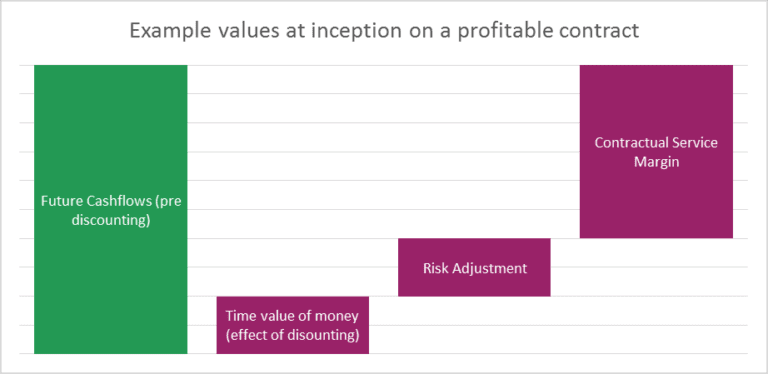Click blank plot area below Contractual Service Margin
Viewport: 768px width, 374px height.
[x=656, y=296]
